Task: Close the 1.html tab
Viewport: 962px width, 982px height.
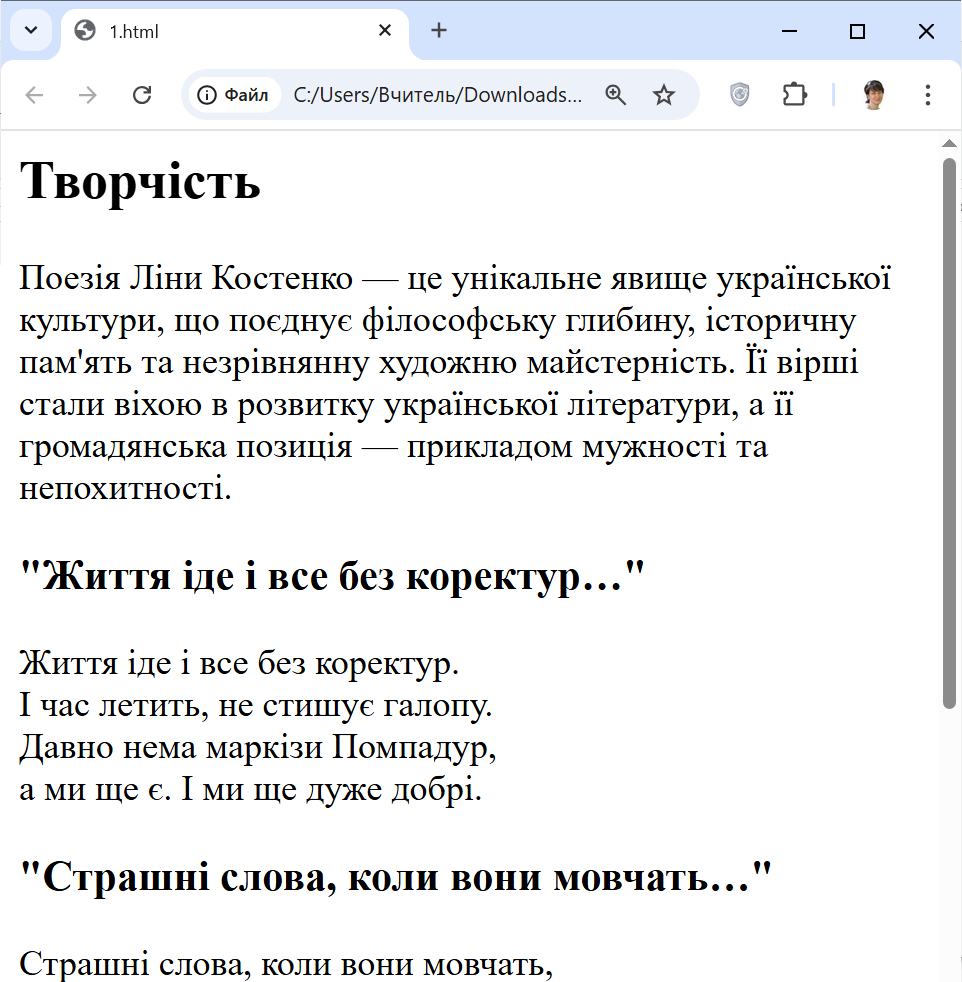Action: pos(385,31)
